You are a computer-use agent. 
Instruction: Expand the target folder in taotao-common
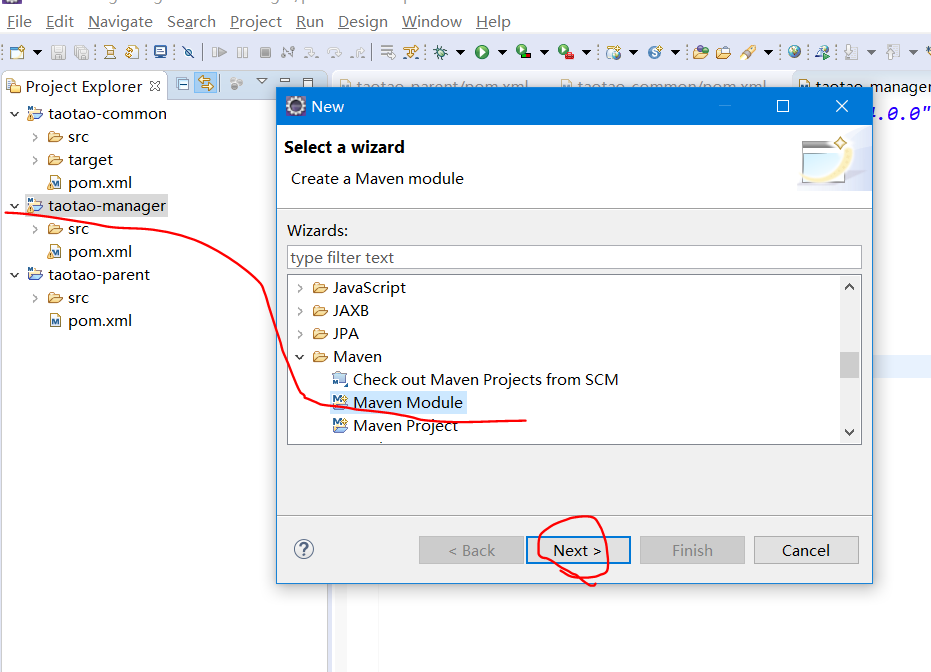pos(35,160)
